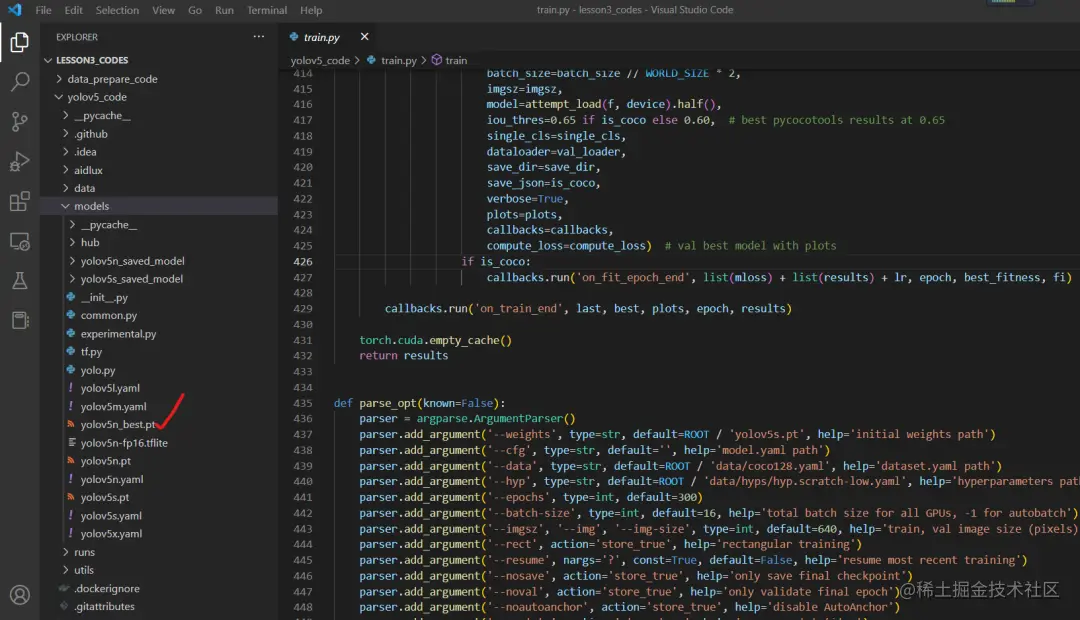1080x620 pixels.
Task: Open the notebook-style icon below the Testing flask
Action: point(19,320)
